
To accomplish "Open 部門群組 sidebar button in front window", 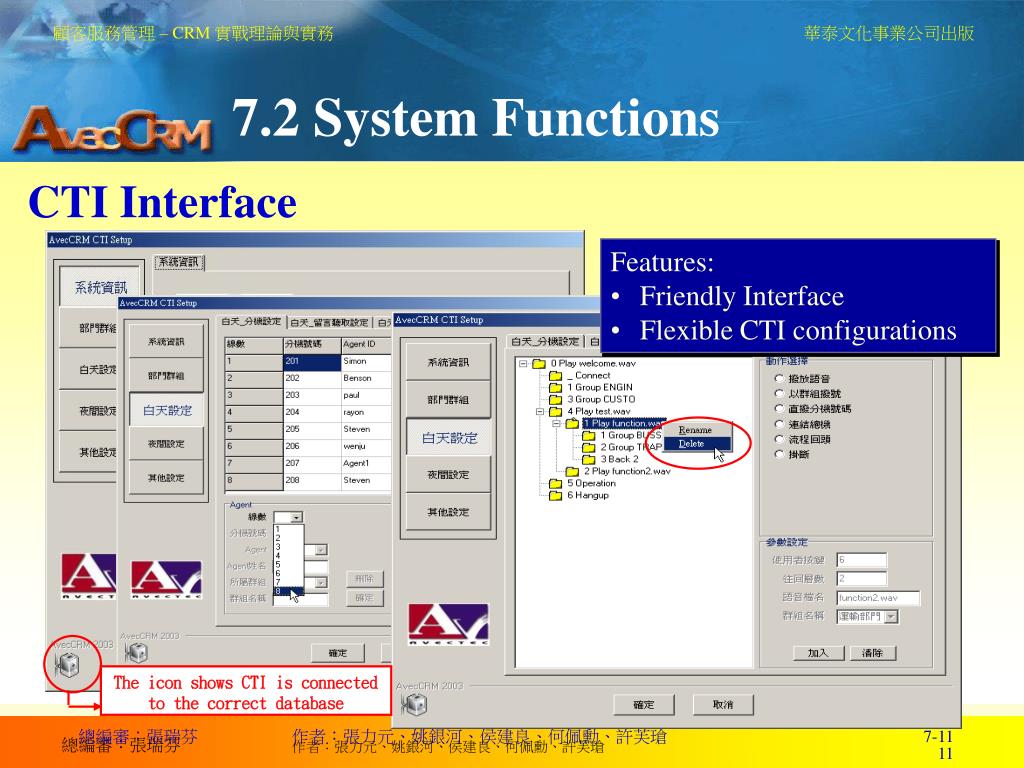I will (448, 400).
